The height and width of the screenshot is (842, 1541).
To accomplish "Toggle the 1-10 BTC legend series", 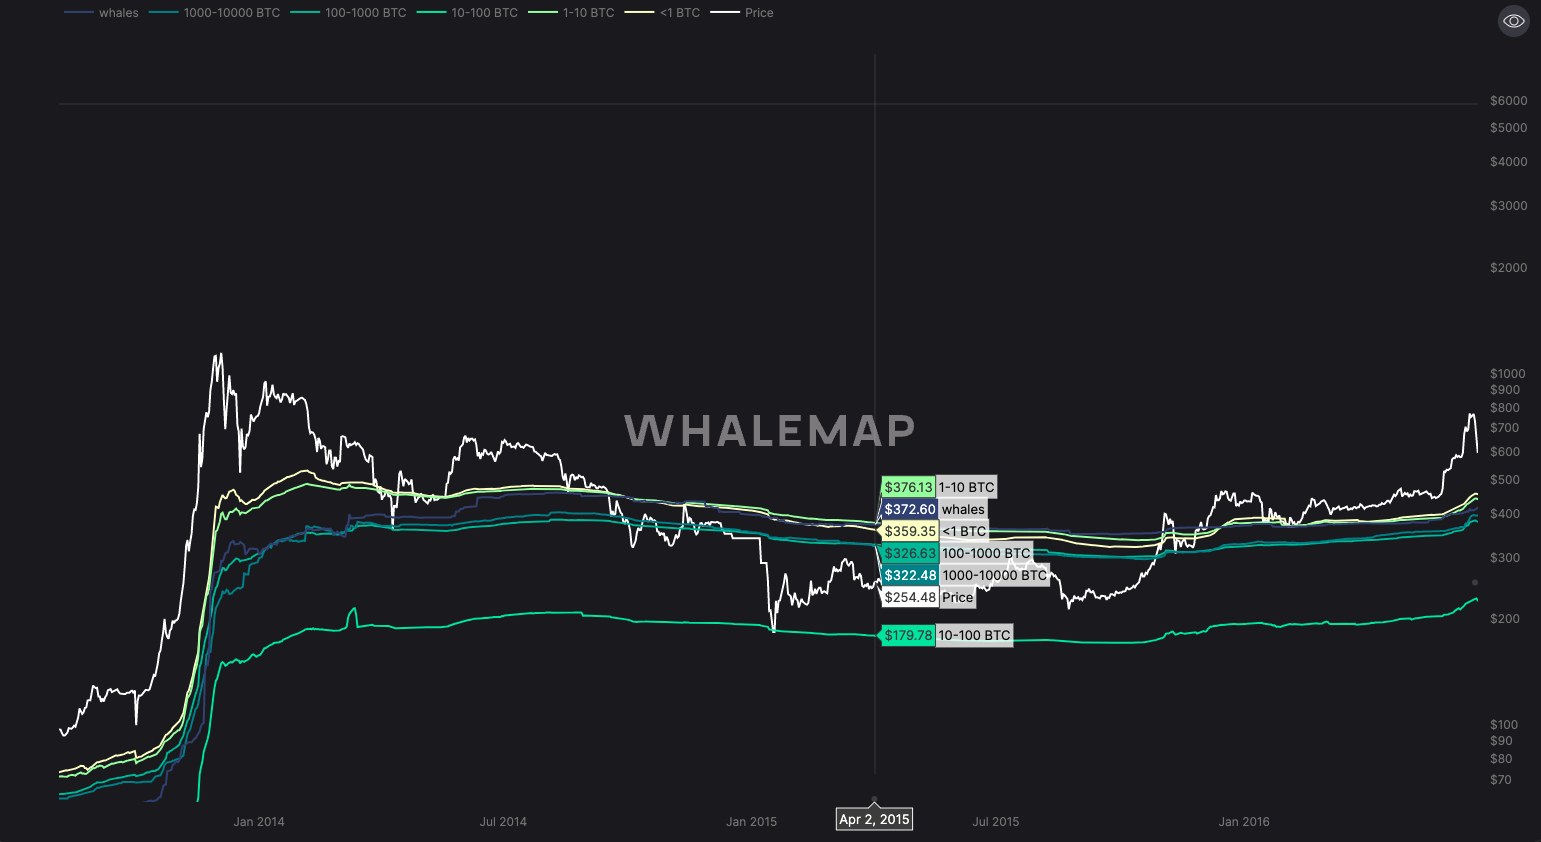I will (572, 13).
